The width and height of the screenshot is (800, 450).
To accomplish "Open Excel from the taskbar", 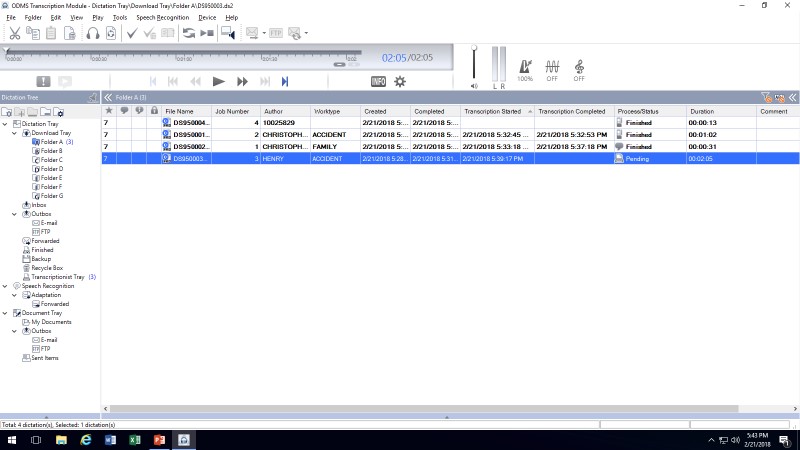I will pyautogui.click(x=135, y=440).
